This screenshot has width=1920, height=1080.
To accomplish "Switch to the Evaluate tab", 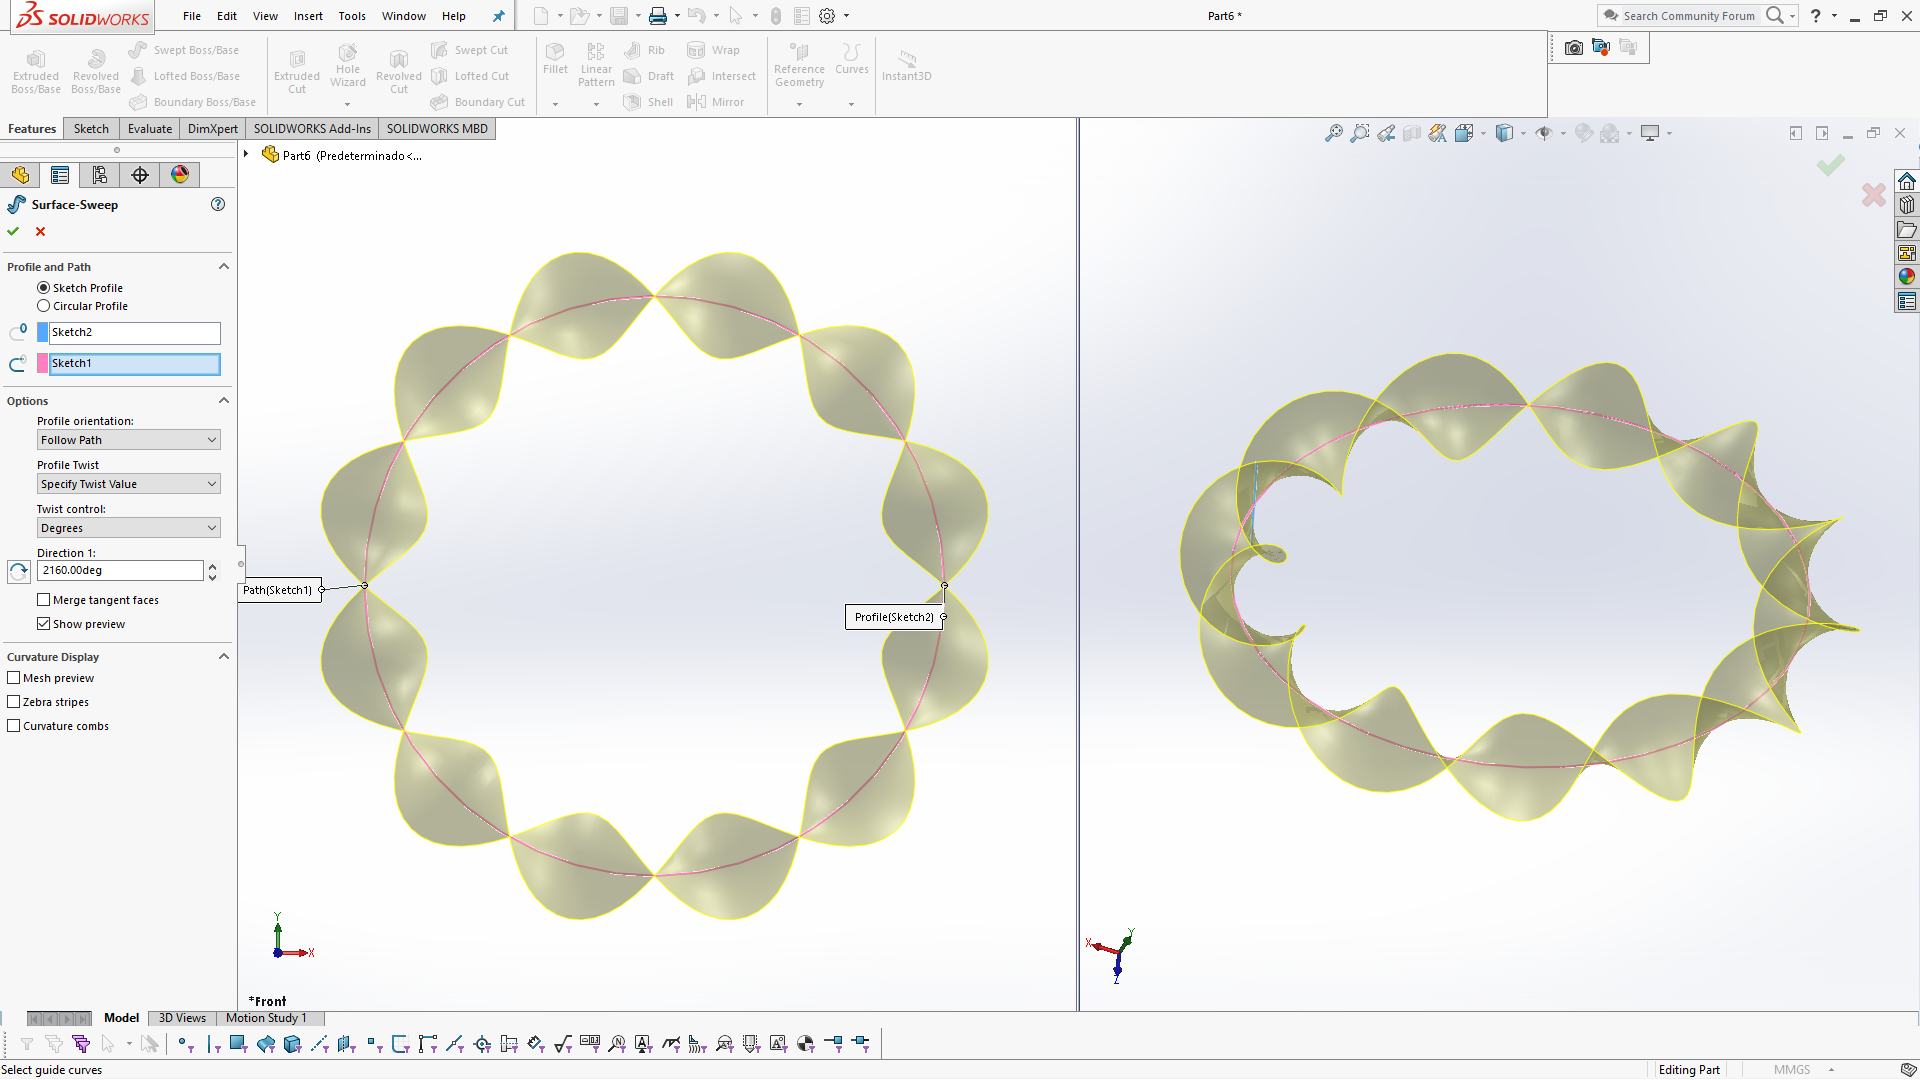I will (x=149, y=128).
